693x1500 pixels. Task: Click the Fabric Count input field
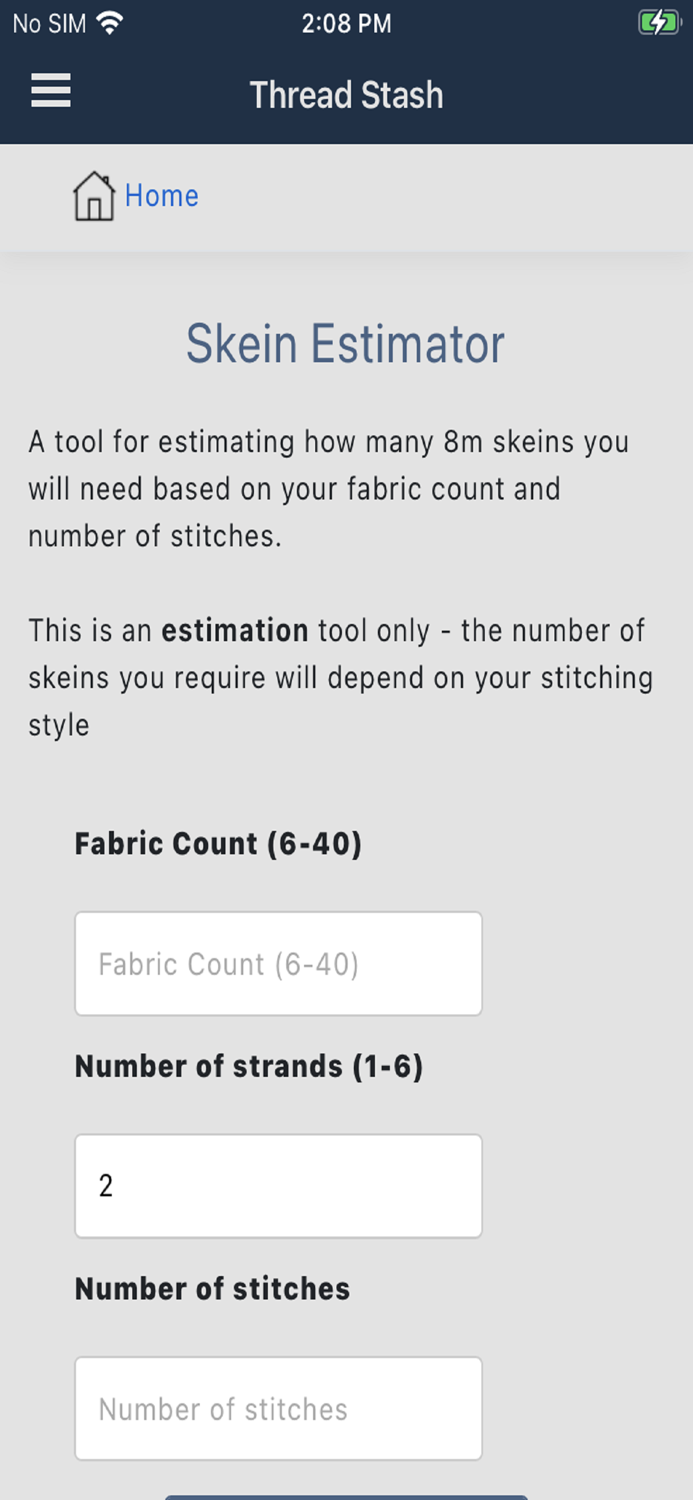tap(278, 963)
